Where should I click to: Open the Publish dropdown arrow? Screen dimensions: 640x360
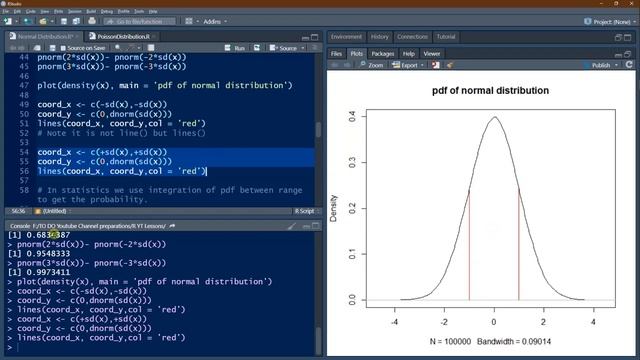tap(616, 65)
